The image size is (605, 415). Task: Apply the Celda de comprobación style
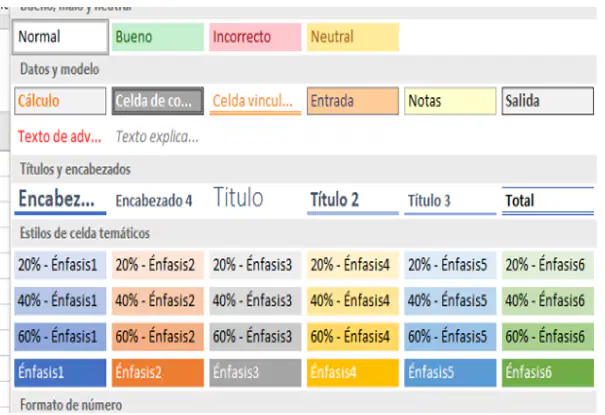point(158,101)
